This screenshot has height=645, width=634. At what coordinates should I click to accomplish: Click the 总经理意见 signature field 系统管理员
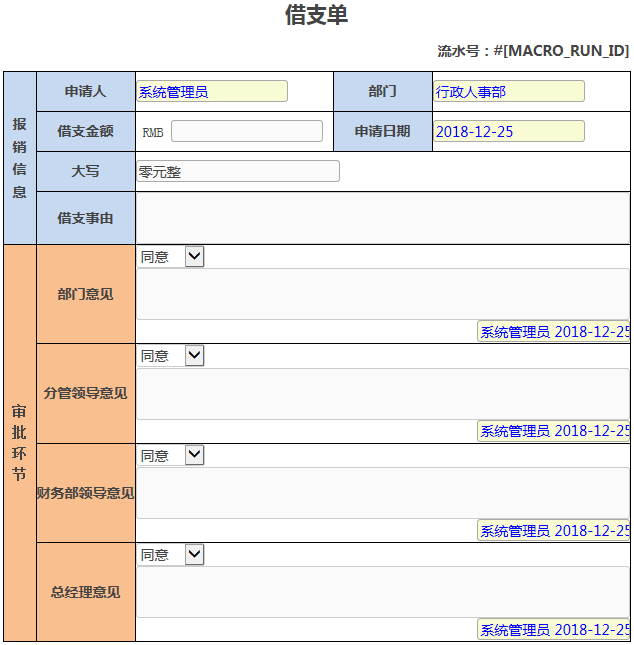(x=554, y=629)
